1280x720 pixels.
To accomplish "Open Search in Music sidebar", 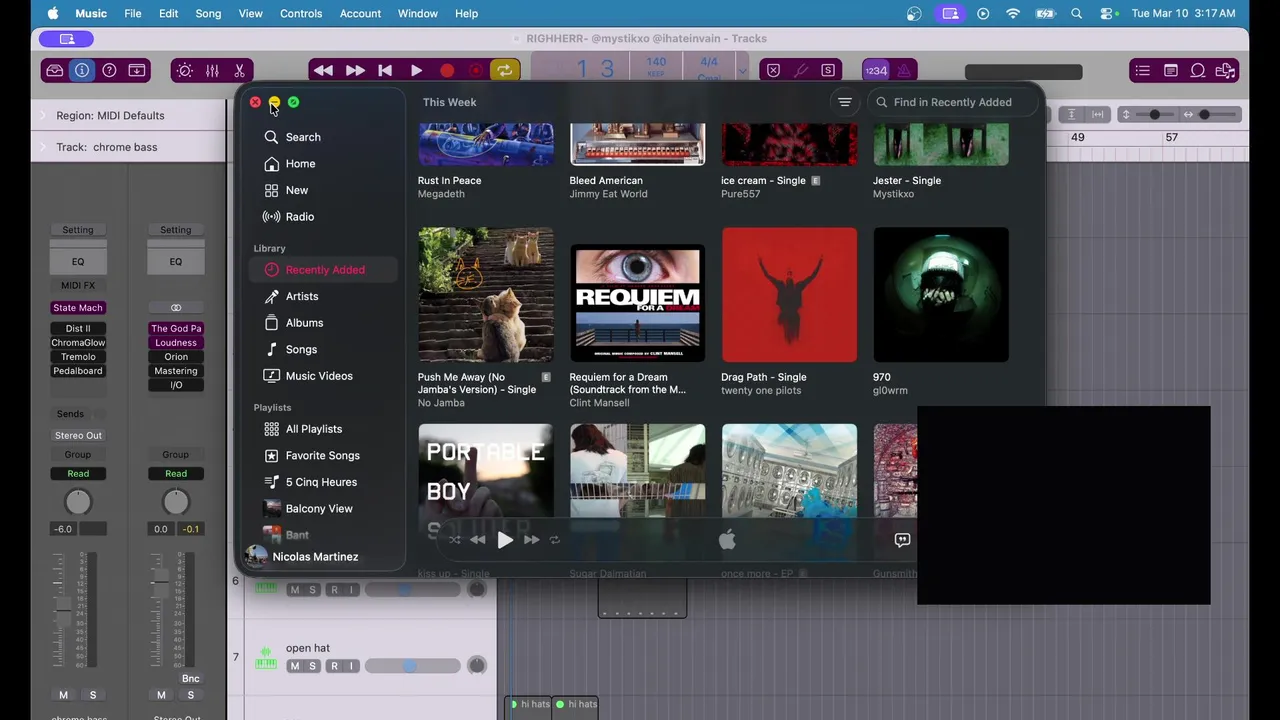I will click(303, 137).
